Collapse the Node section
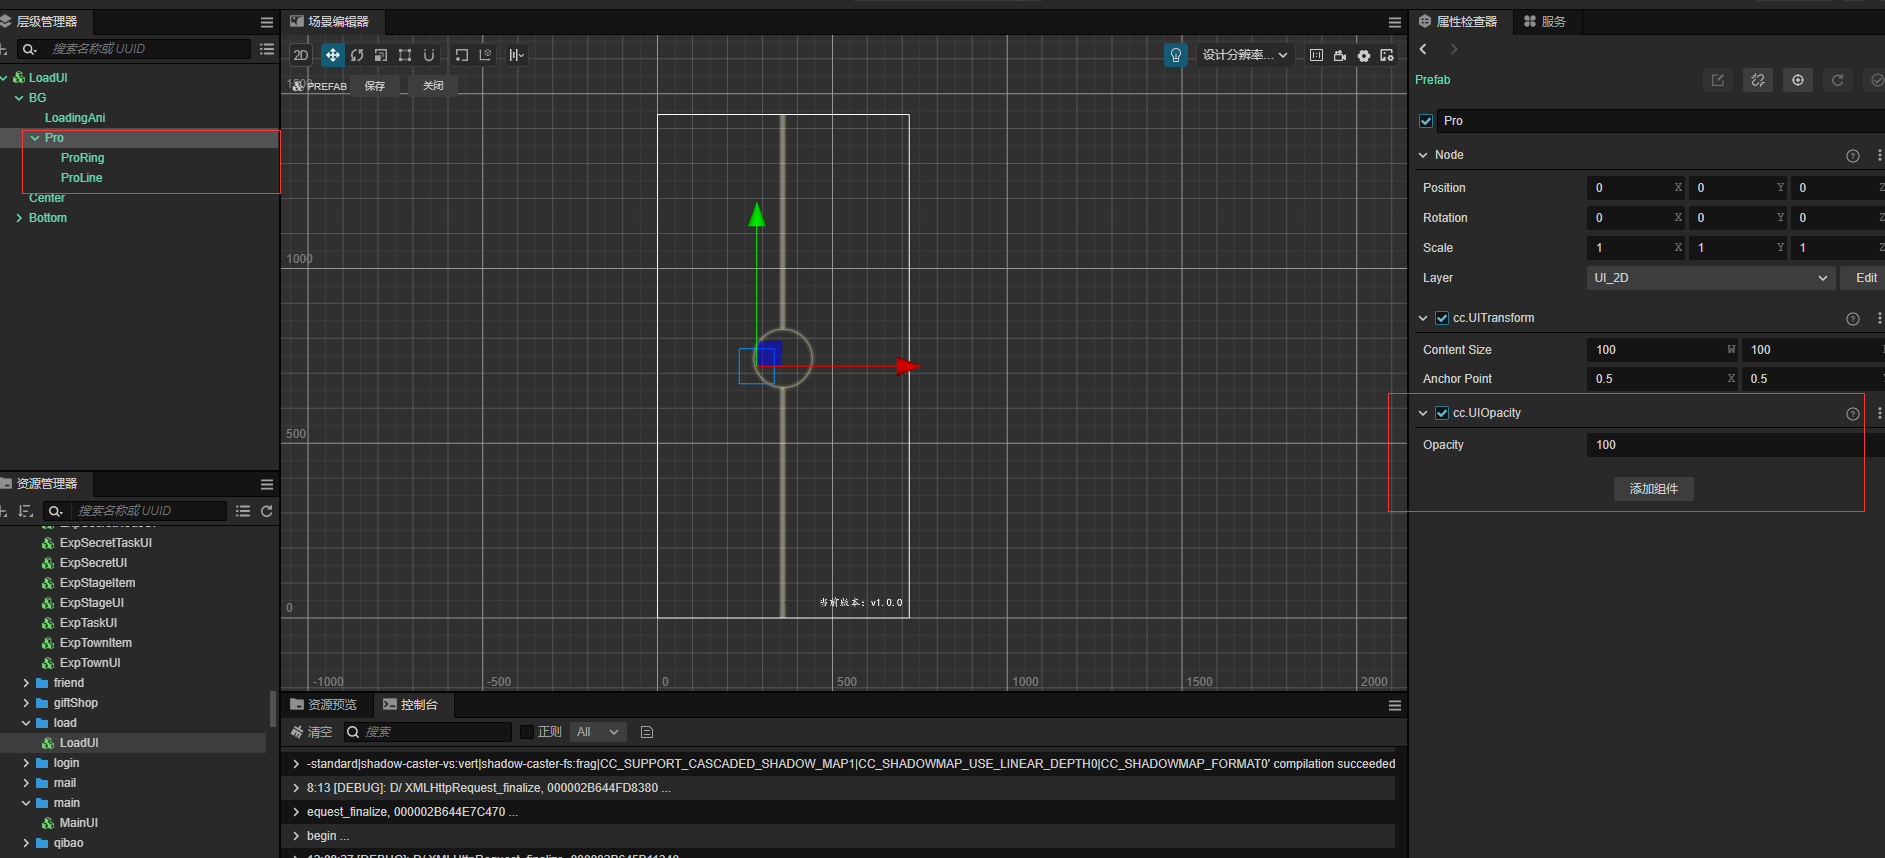This screenshot has height=858, width=1885. (1423, 155)
